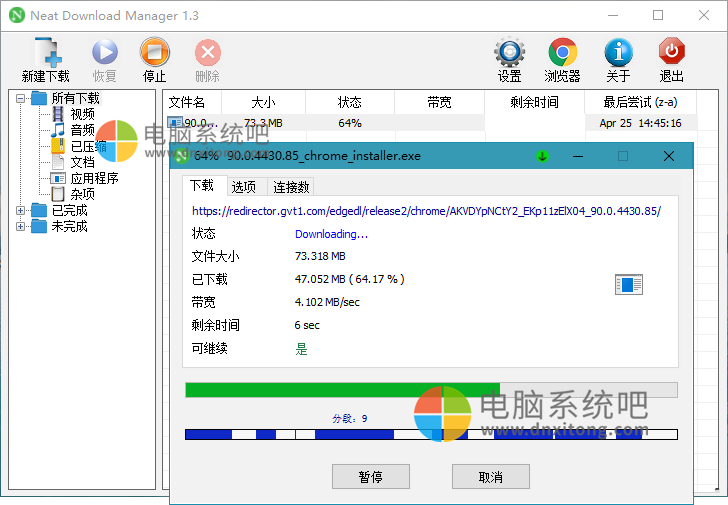Sort by 剩余时间 column header
This screenshot has width=728, height=505.
click(x=534, y=102)
